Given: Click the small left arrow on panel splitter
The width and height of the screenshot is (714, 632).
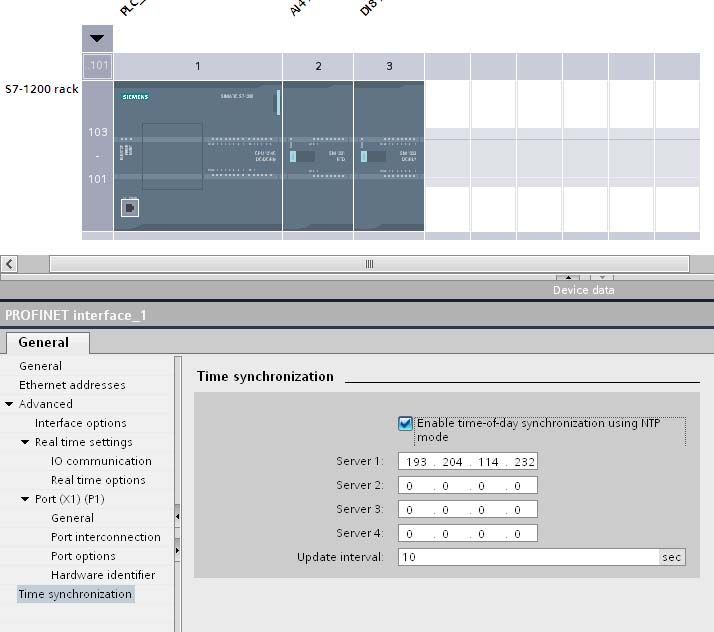Looking at the screenshot, I should click(178, 516).
